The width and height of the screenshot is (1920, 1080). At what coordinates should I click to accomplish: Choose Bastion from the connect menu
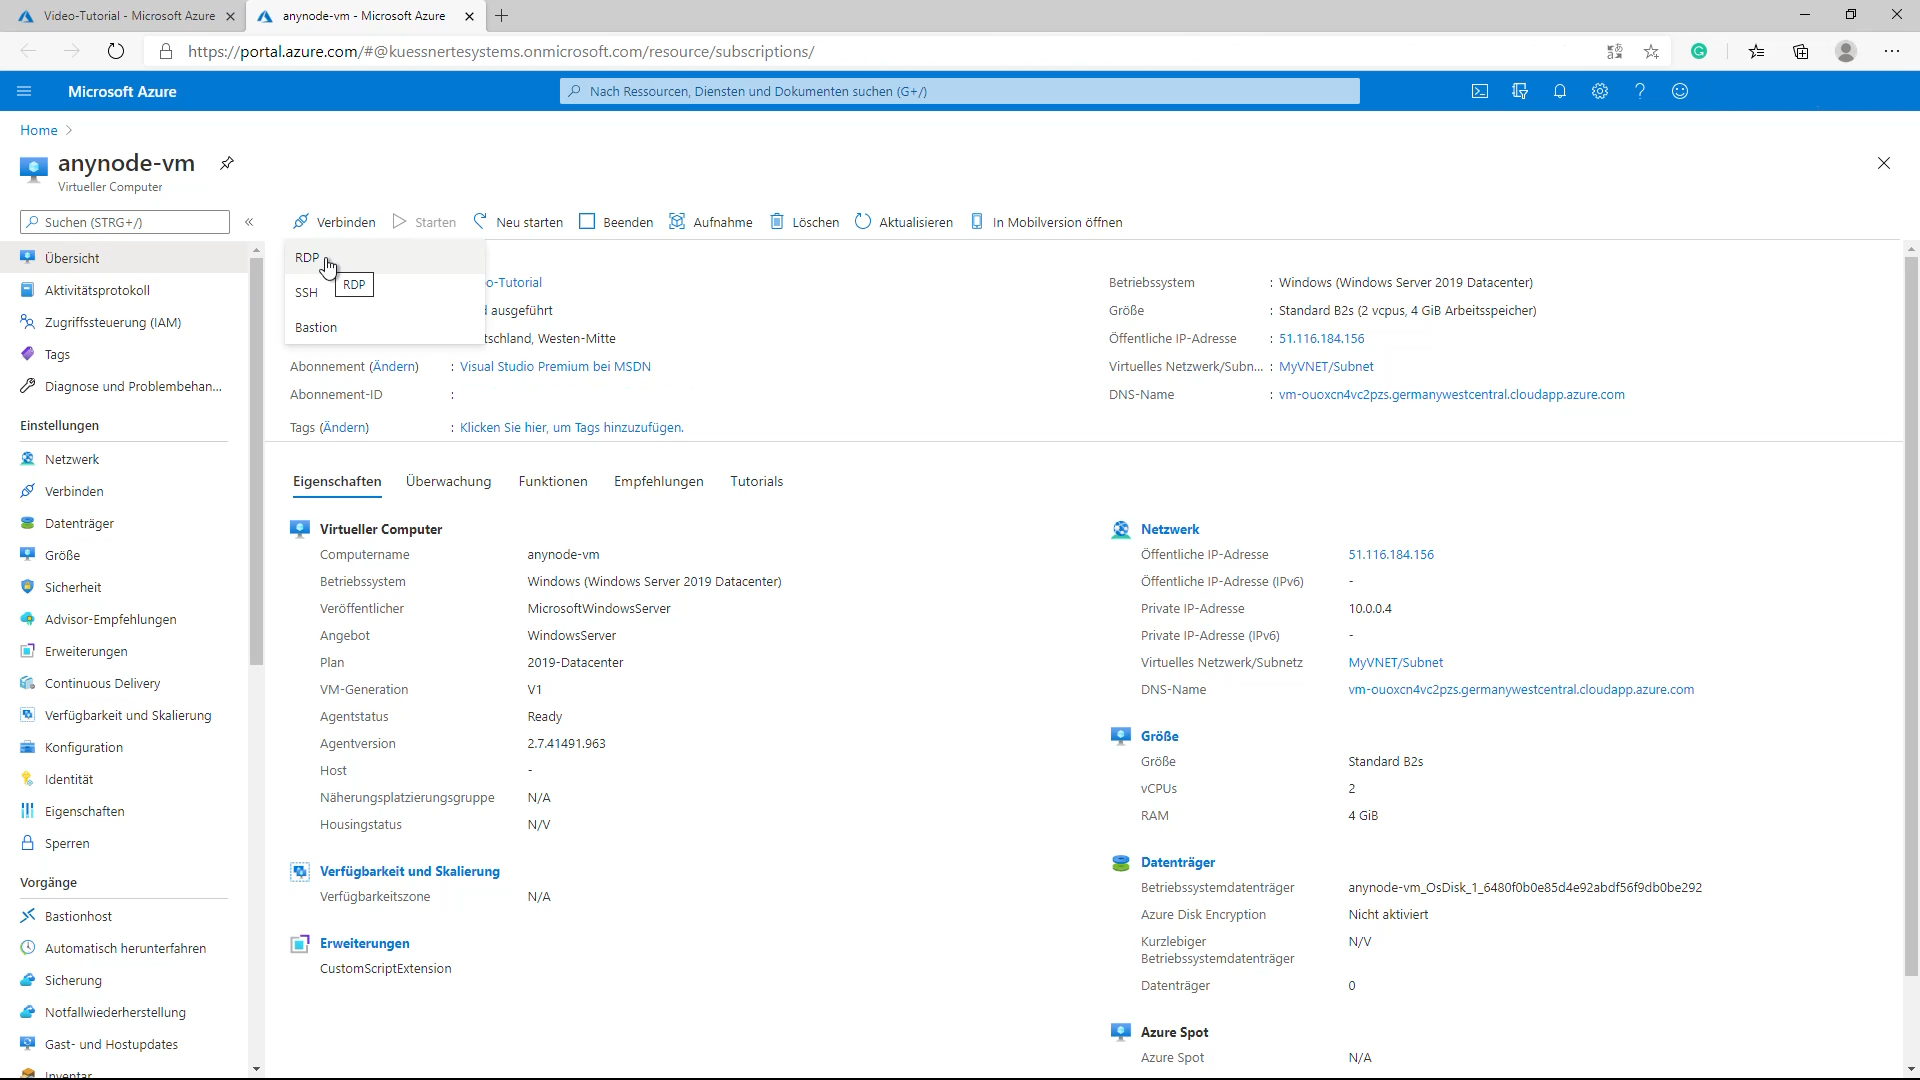[385, 327]
